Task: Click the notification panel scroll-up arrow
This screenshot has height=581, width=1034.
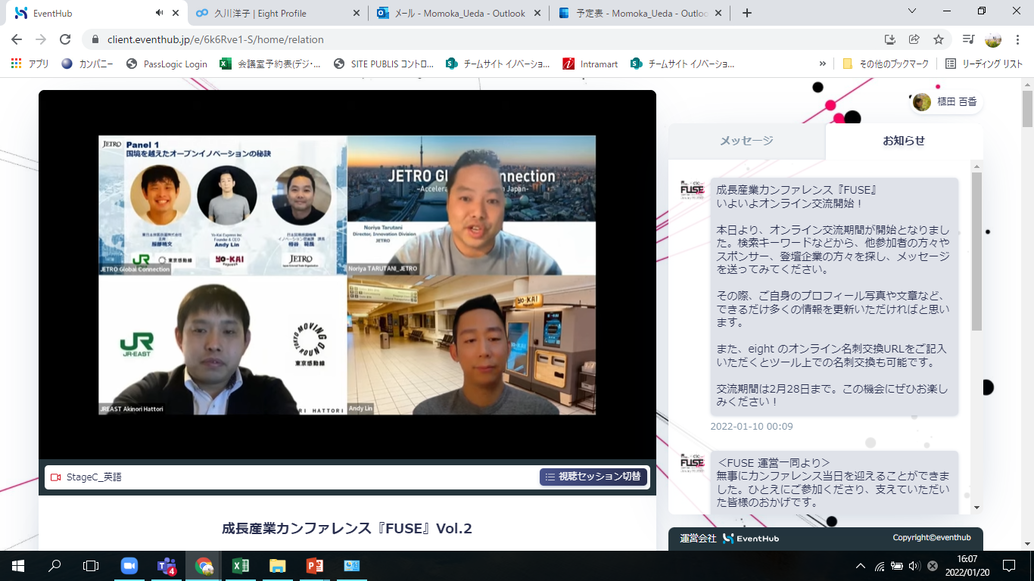Action: tap(977, 166)
